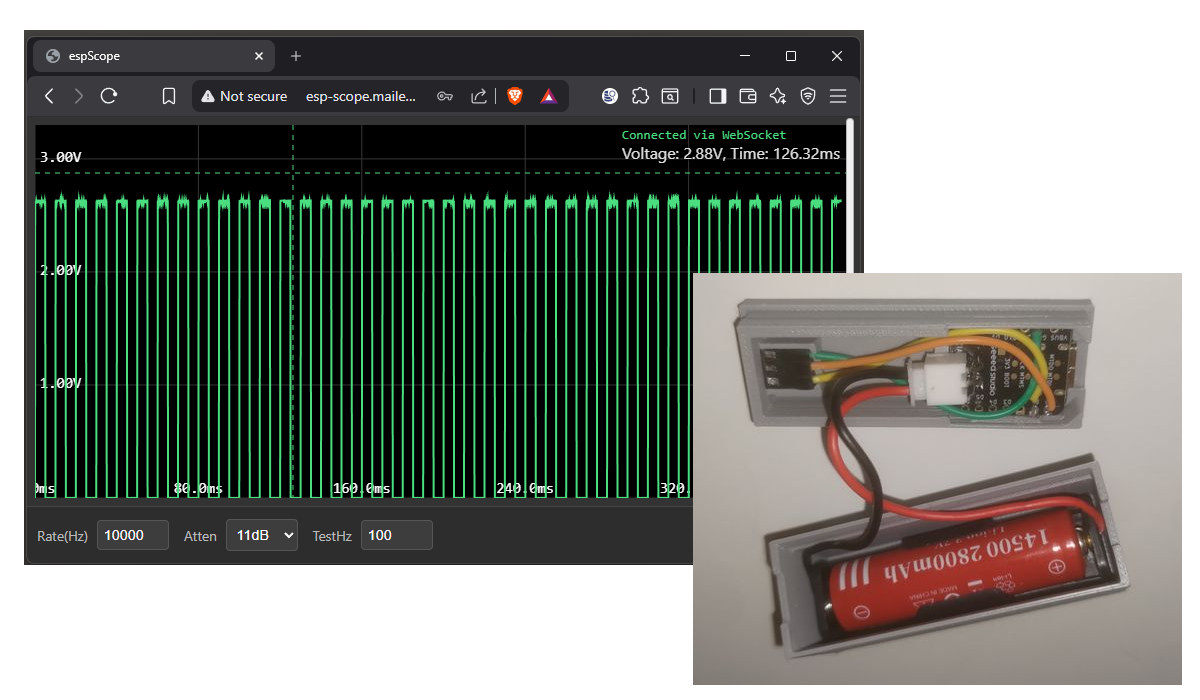Click the Not secure site warning
This screenshot has height=700, width=1200.
pyautogui.click(x=244, y=96)
